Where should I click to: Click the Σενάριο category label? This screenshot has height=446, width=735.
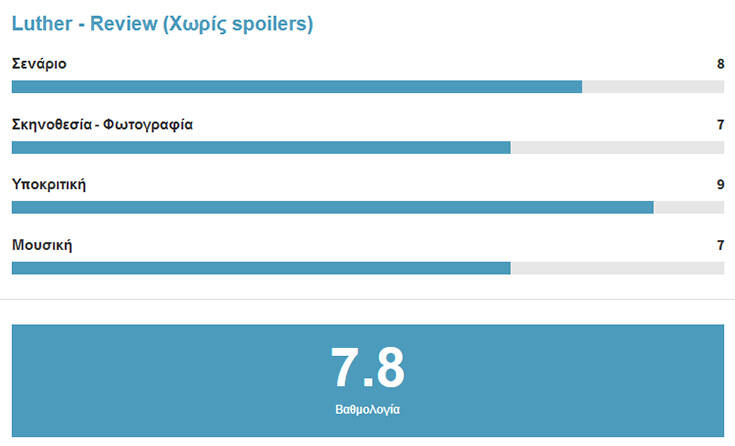39,64
